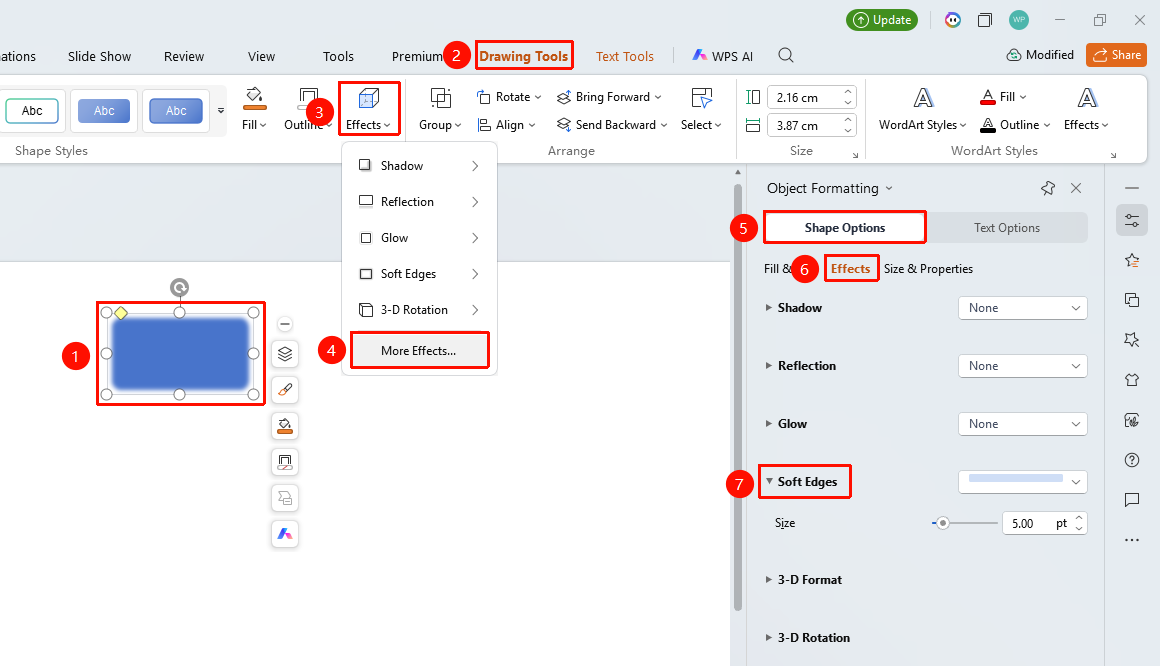Screen dimensions: 1160x666
Task: Pin the Object Formatting panel
Action: (x=1048, y=188)
